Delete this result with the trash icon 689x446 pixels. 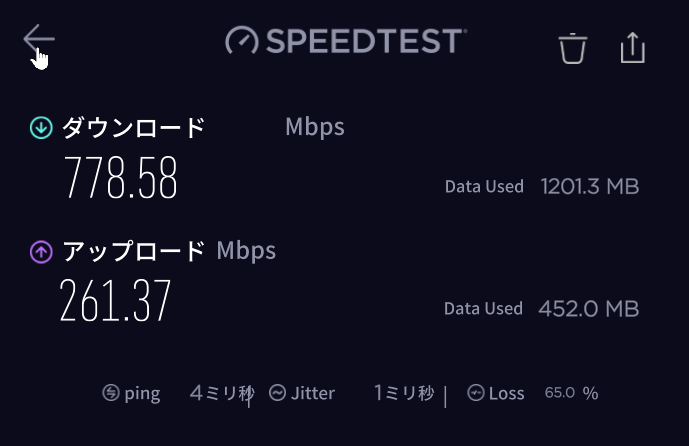572,47
